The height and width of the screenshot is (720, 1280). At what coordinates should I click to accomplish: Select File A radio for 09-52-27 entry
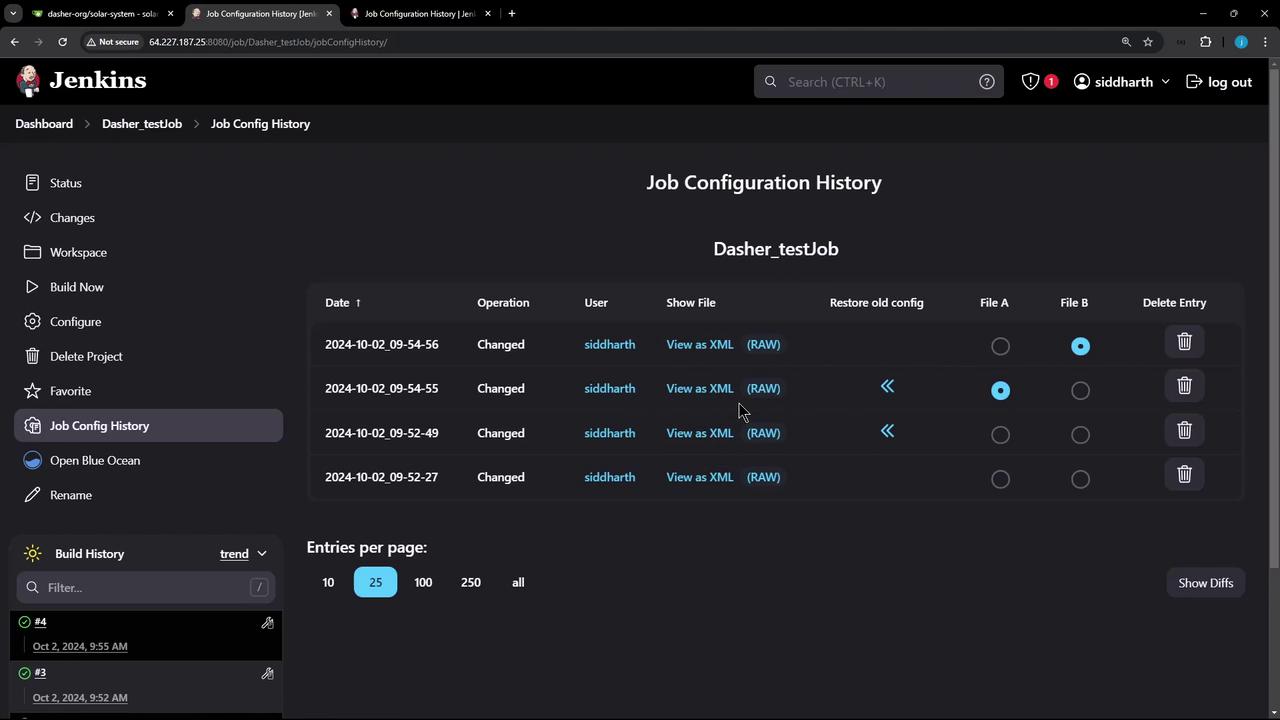[1000, 479]
